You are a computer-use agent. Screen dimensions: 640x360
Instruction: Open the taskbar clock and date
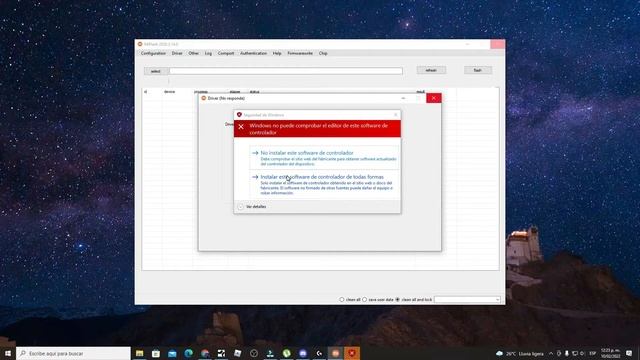tap(611, 353)
